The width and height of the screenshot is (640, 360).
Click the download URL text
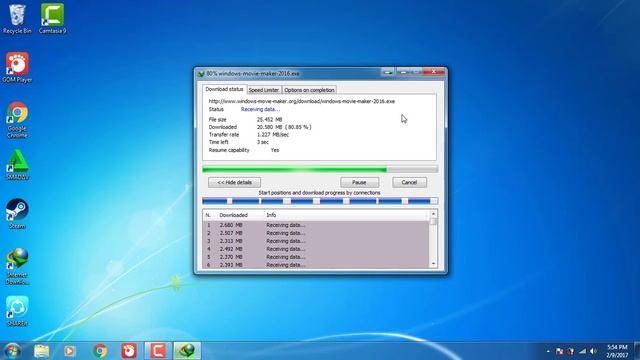tap(302, 101)
